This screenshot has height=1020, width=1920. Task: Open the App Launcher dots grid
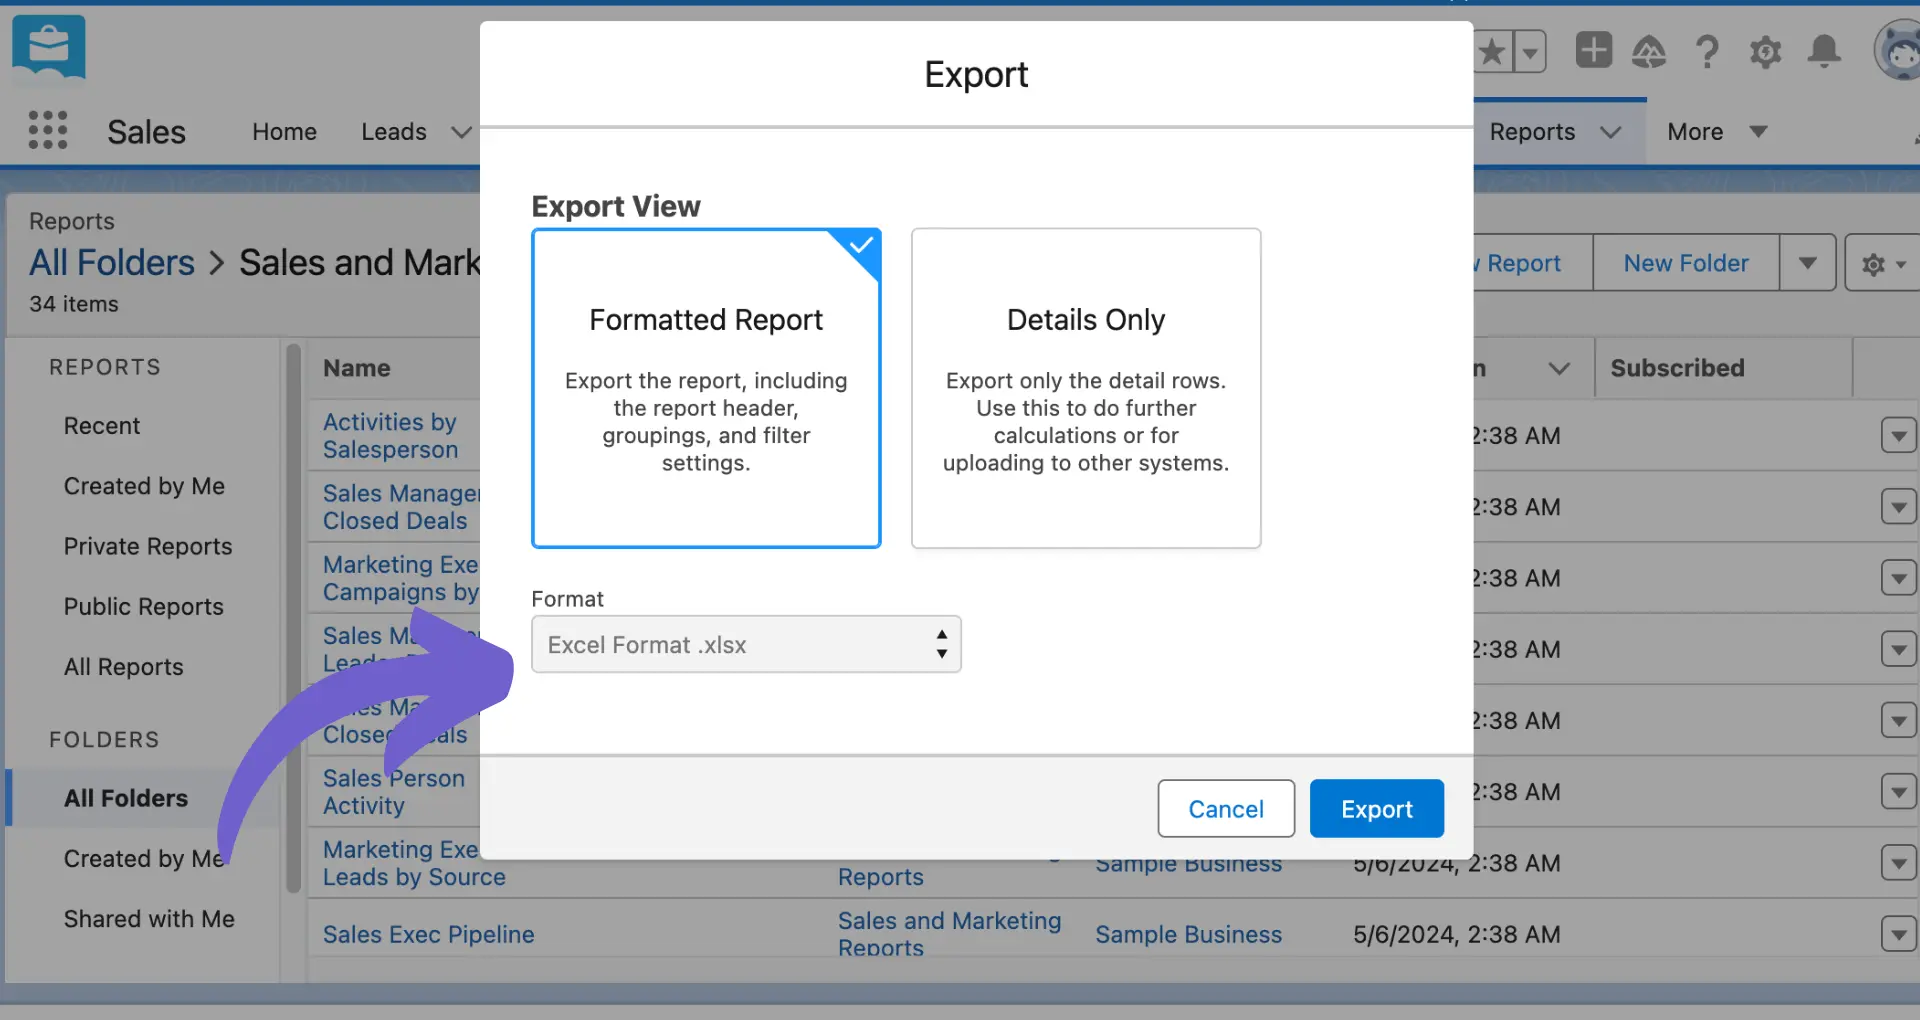[48, 131]
